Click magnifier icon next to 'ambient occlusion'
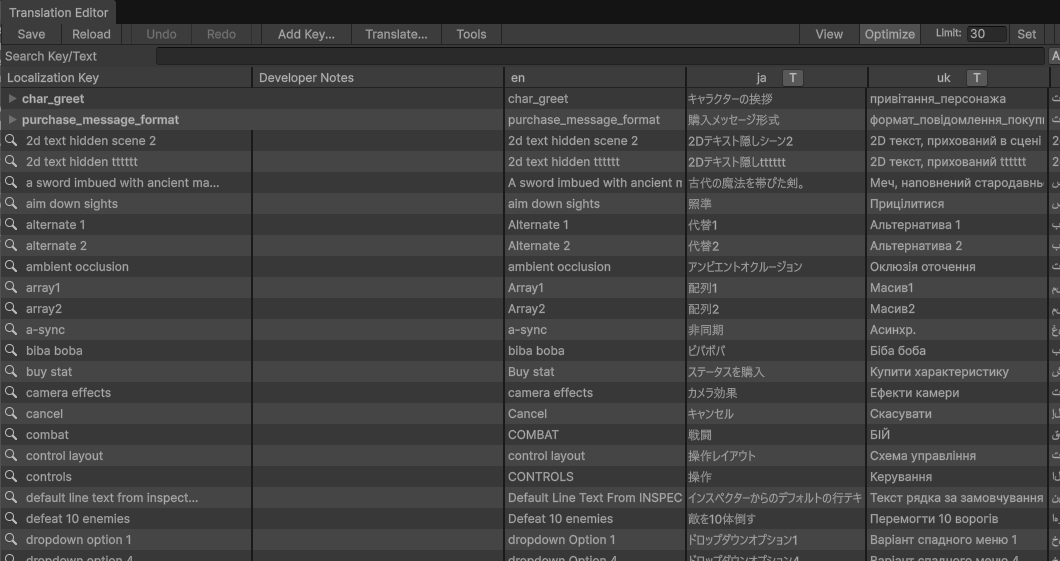This screenshot has width=1060, height=561. coord(12,267)
